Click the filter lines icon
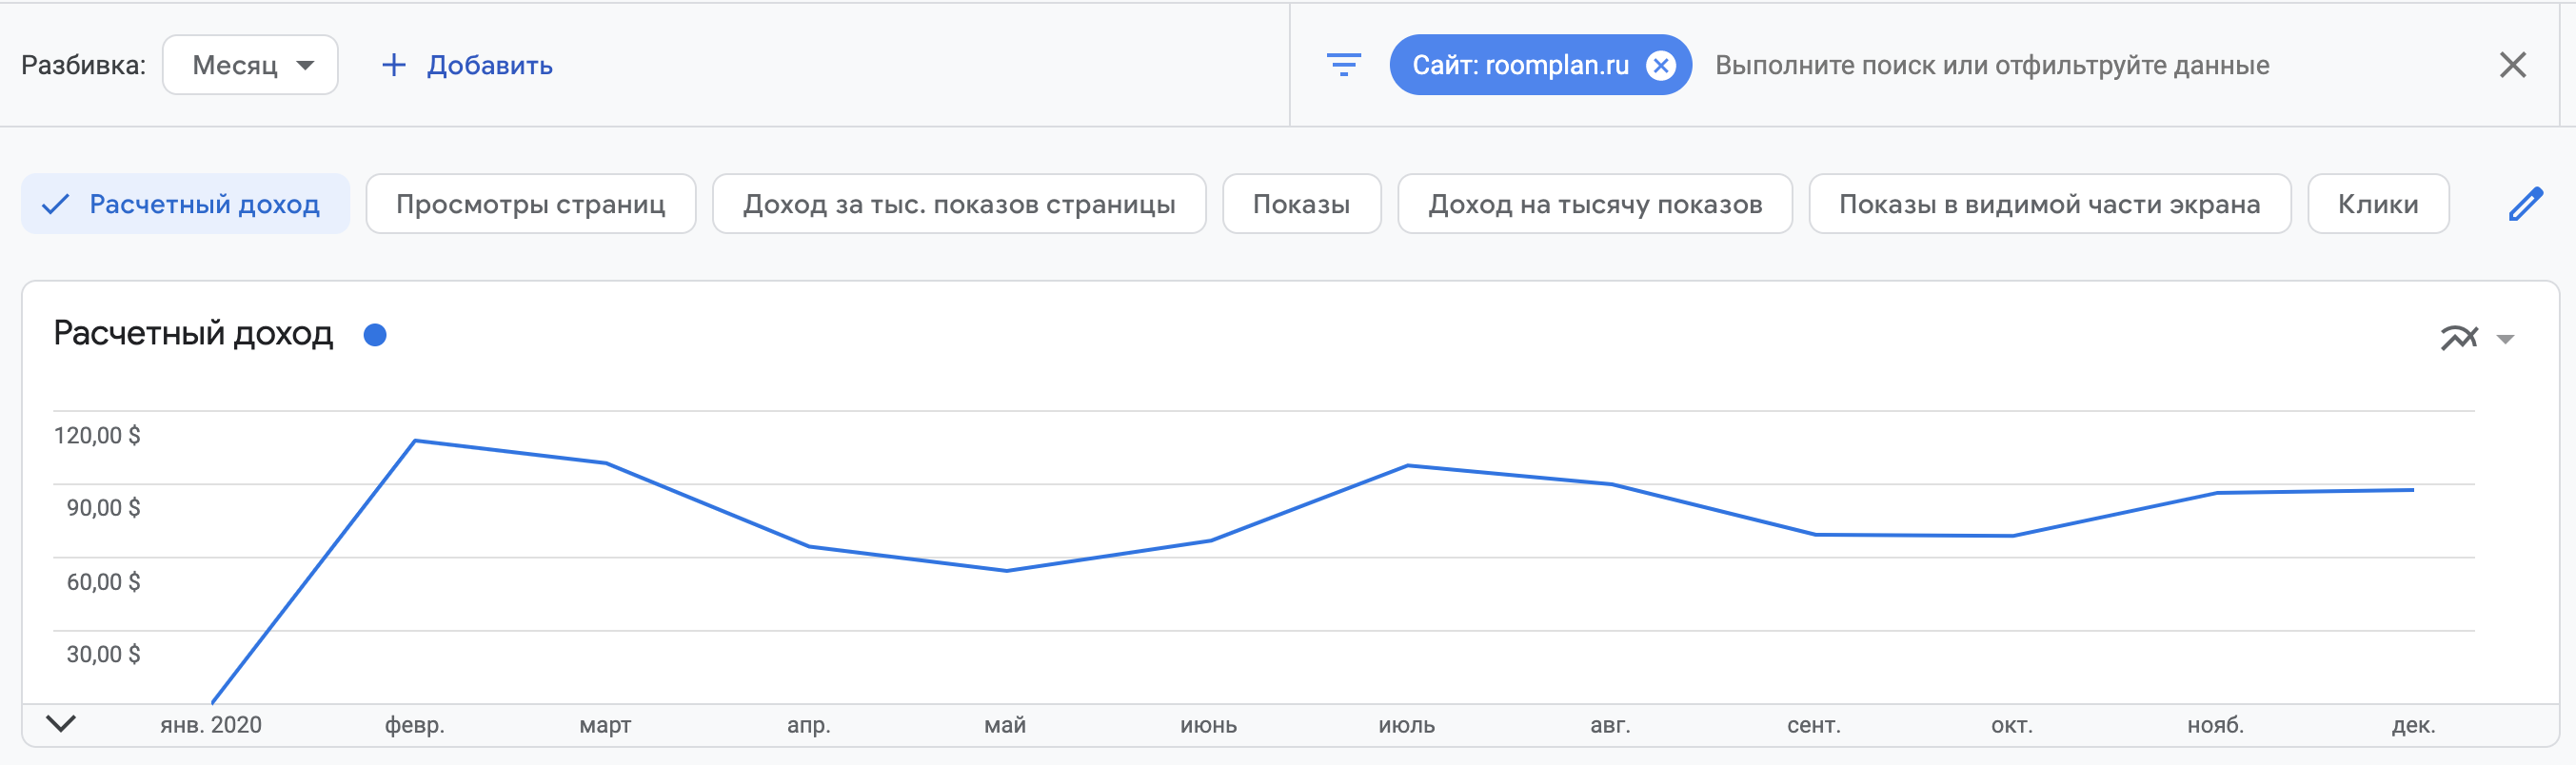The image size is (2576, 765). coord(1343,65)
